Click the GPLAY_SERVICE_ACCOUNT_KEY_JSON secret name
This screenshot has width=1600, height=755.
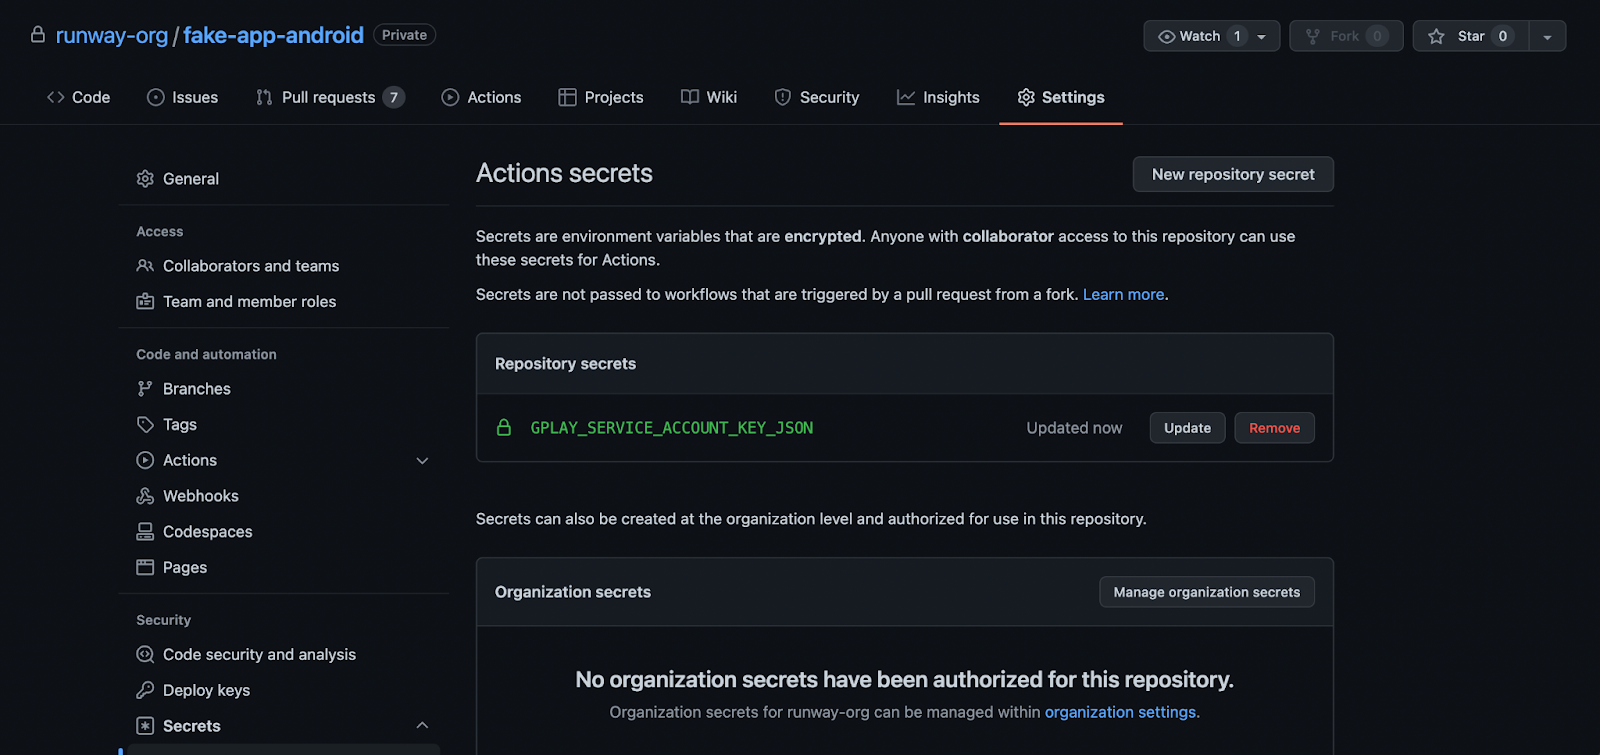pyautogui.click(x=672, y=428)
